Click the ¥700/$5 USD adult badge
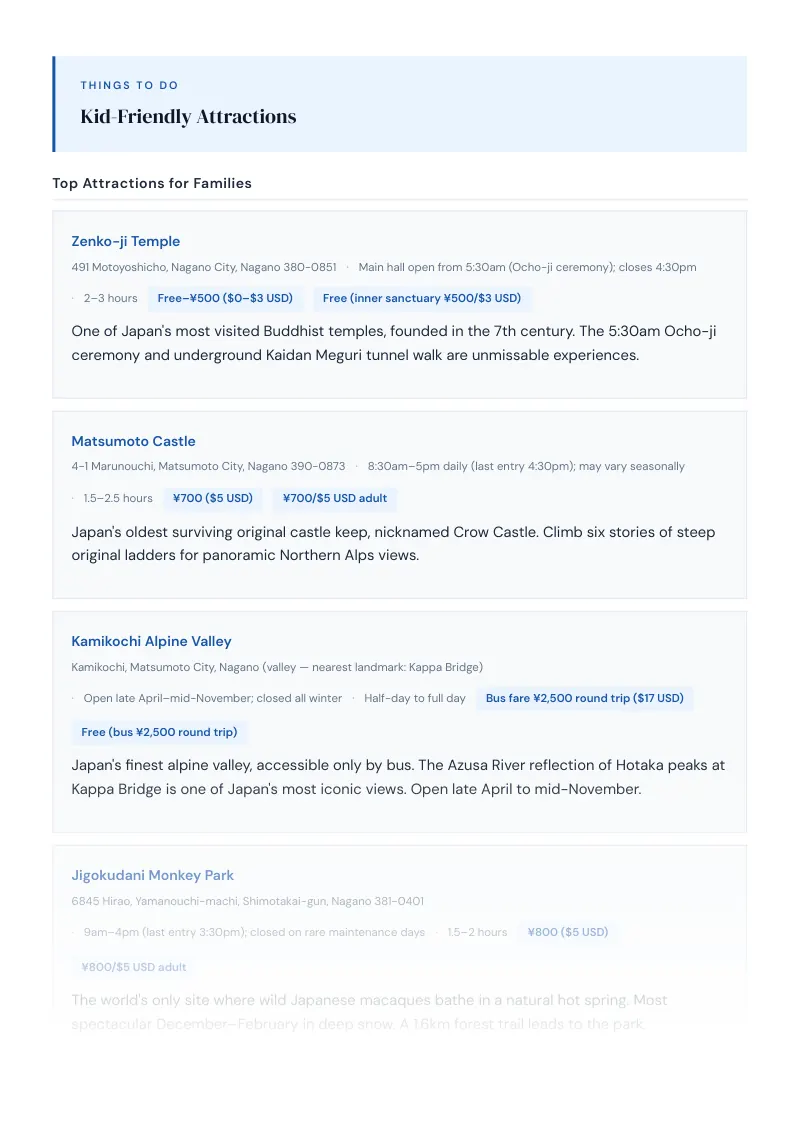 (x=335, y=498)
